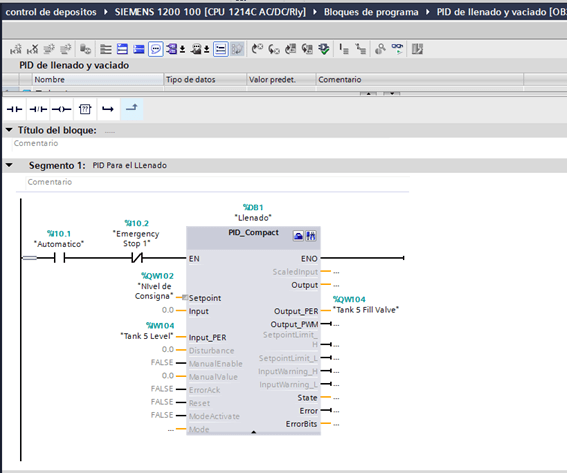Open breadcrumb arrow after control de depositos
The image size is (567, 473).
coord(106,12)
